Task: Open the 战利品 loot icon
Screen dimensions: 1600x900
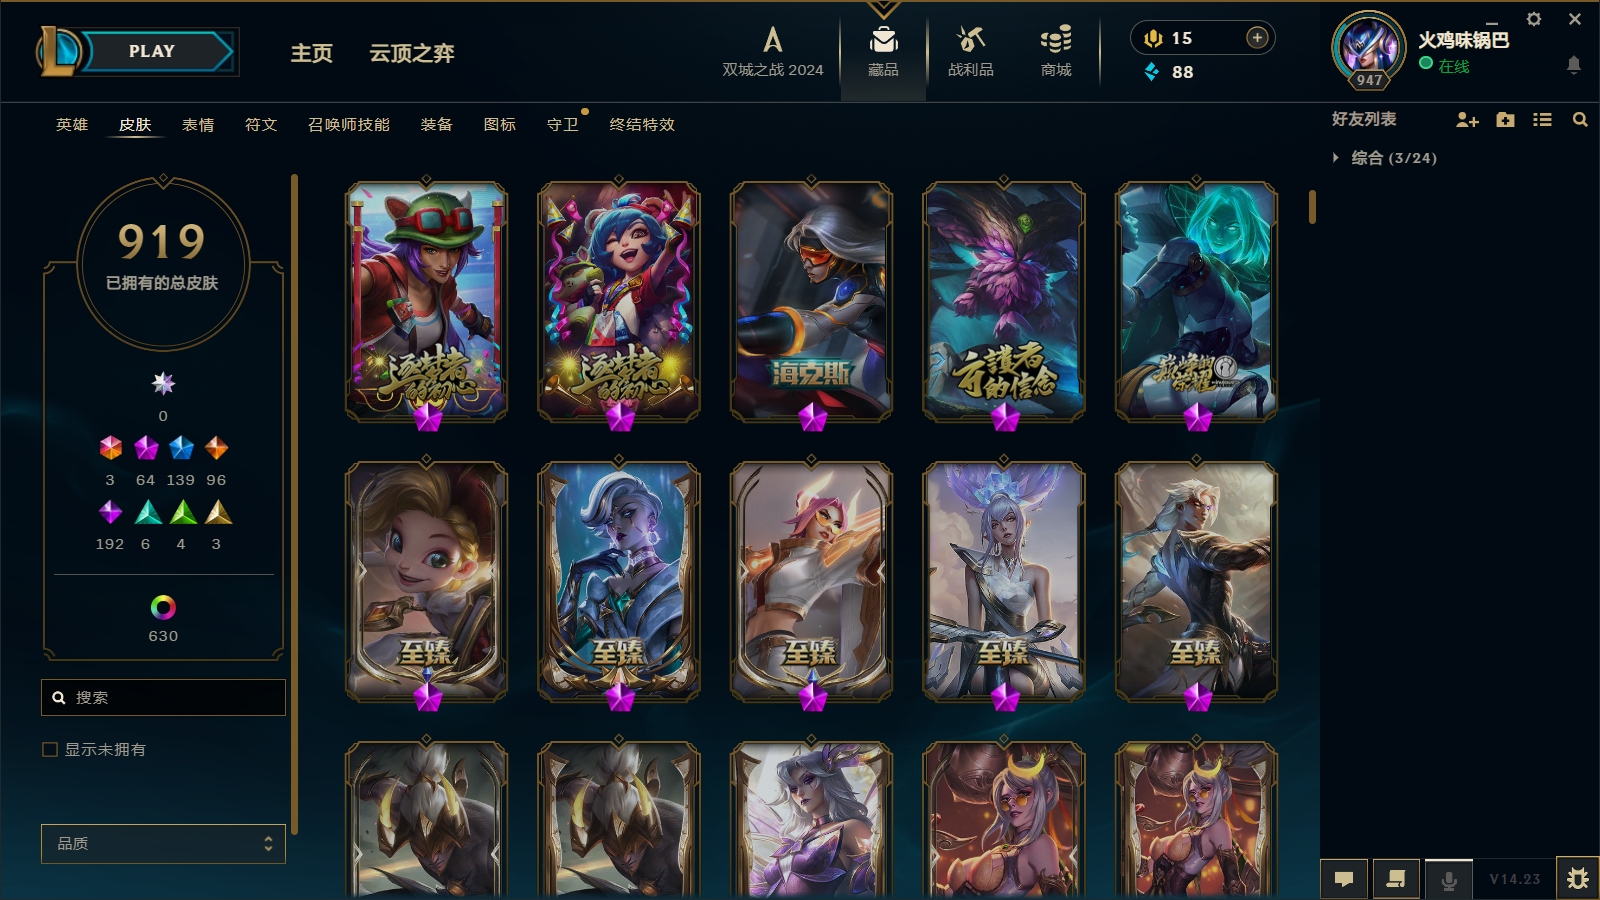Action: [x=970, y=40]
